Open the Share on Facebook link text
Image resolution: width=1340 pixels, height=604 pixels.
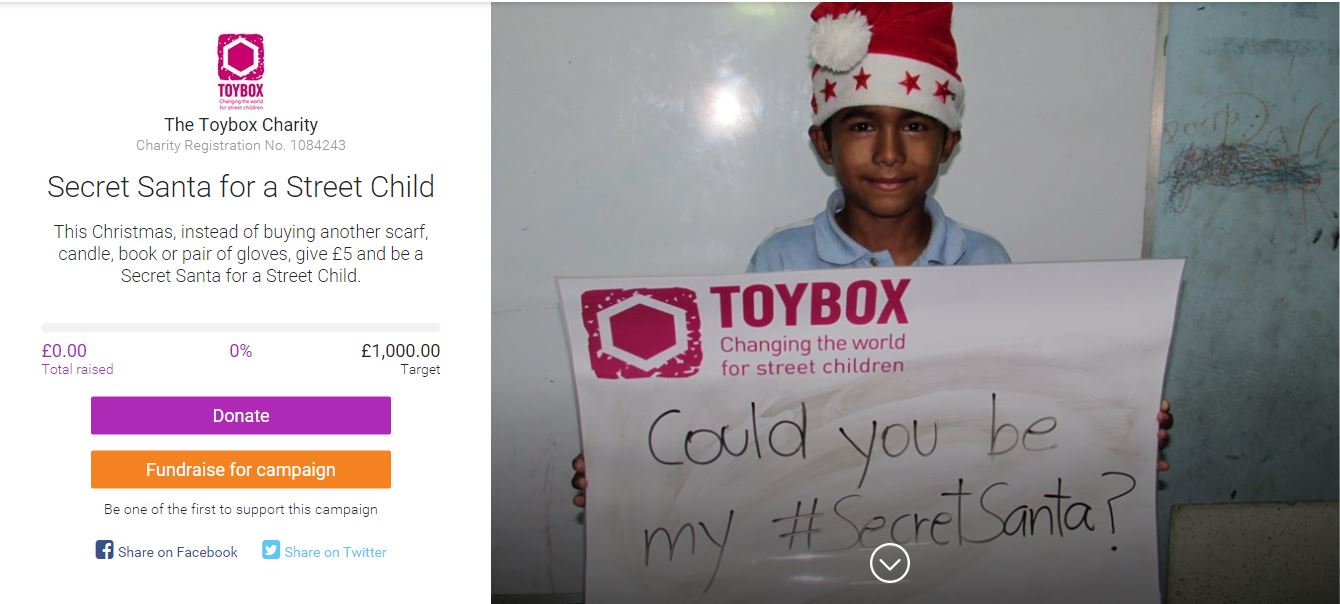[178, 552]
